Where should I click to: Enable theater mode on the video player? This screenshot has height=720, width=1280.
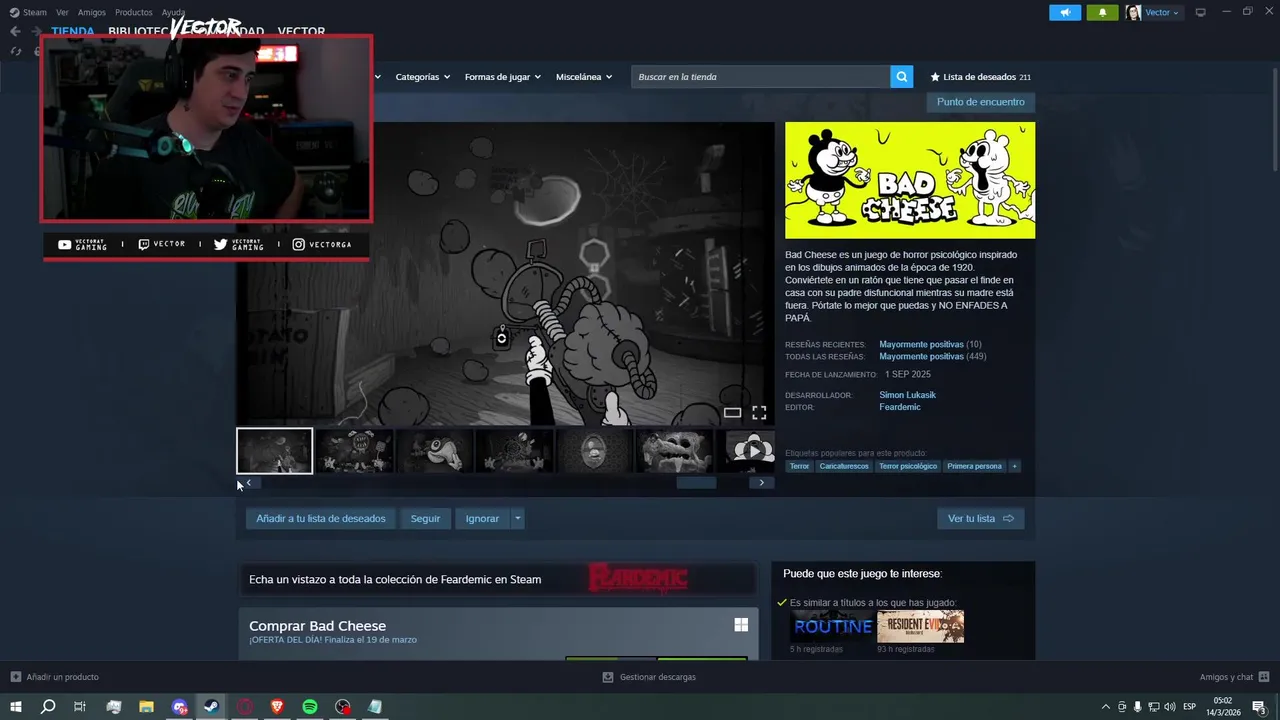[732, 412]
